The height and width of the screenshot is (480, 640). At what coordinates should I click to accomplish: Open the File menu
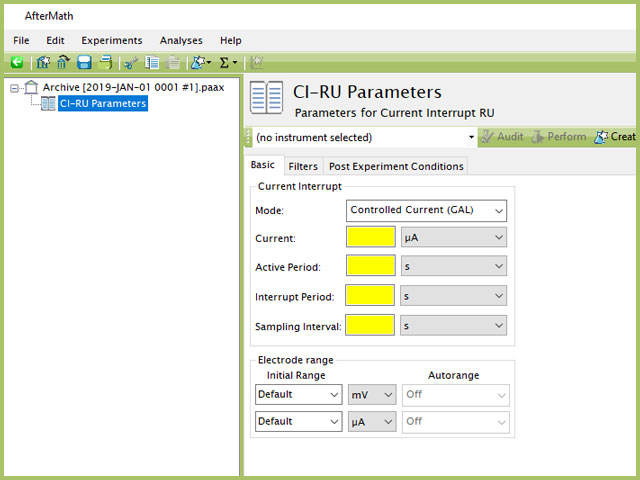[x=21, y=40]
